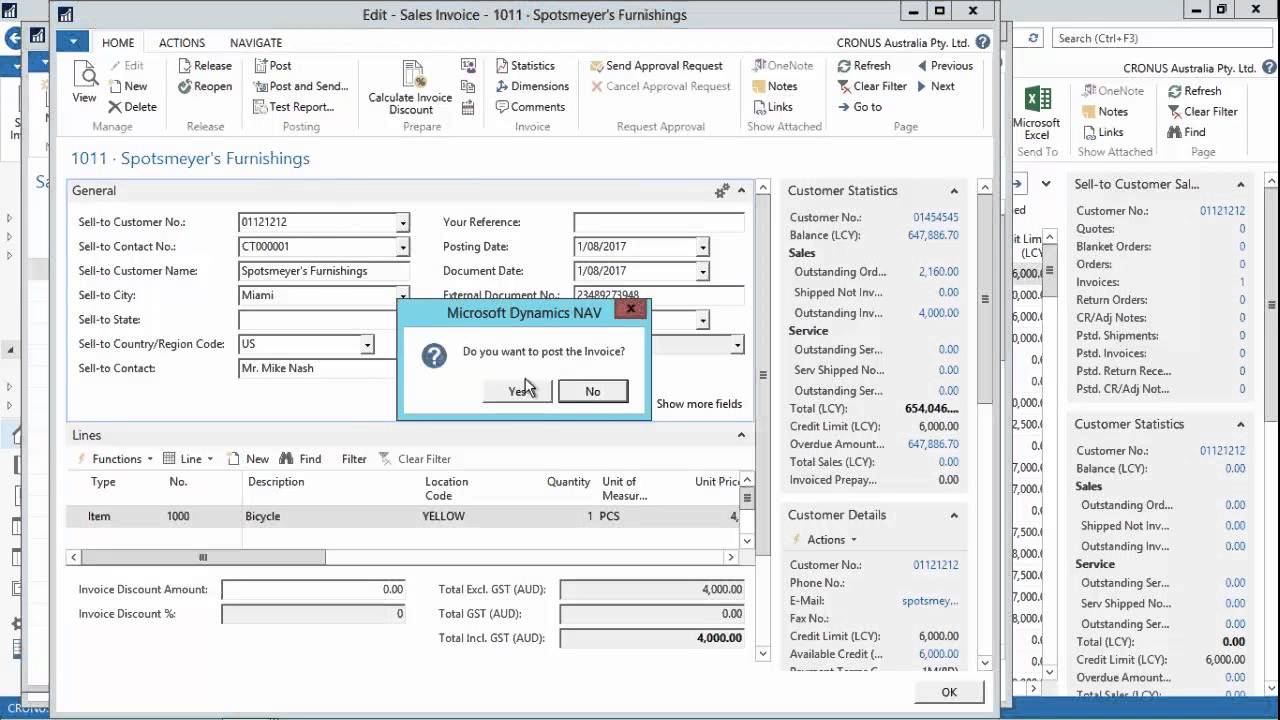The height and width of the screenshot is (720, 1280).
Task: Run the Test Report action
Action: coord(293,107)
